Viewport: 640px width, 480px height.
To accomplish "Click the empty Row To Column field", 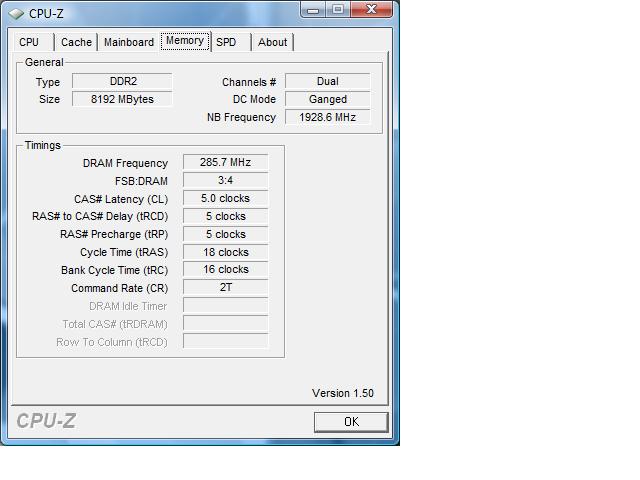I will [226, 341].
